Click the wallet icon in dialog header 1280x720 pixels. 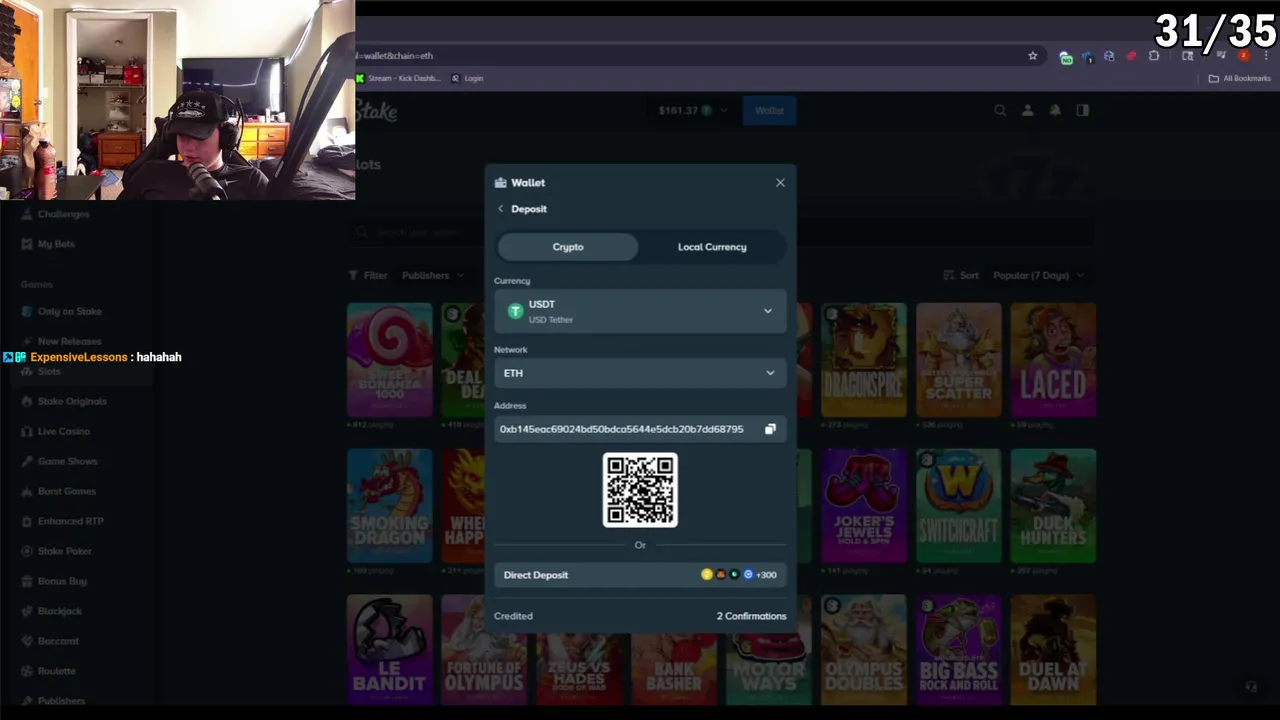pyautogui.click(x=500, y=183)
